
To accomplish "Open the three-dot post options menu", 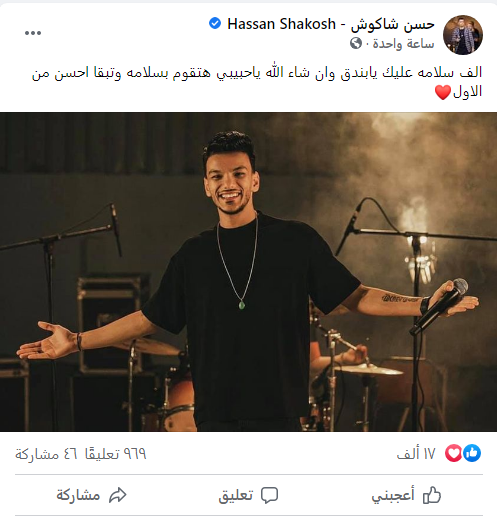I will coord(33,33).
